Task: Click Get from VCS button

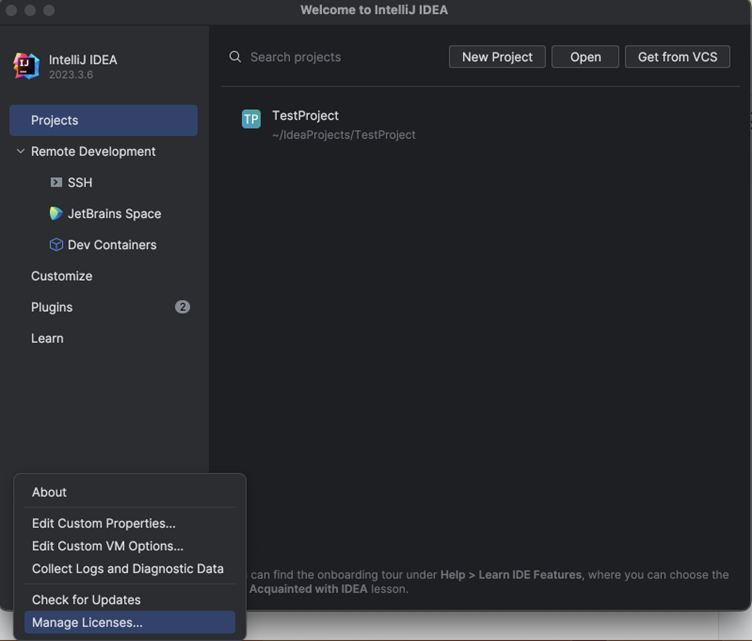Action: pos(677,57)
